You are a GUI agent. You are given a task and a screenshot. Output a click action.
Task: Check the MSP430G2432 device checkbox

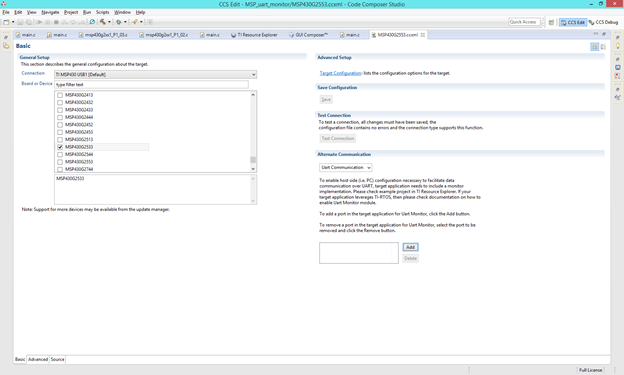coord(60,103)
